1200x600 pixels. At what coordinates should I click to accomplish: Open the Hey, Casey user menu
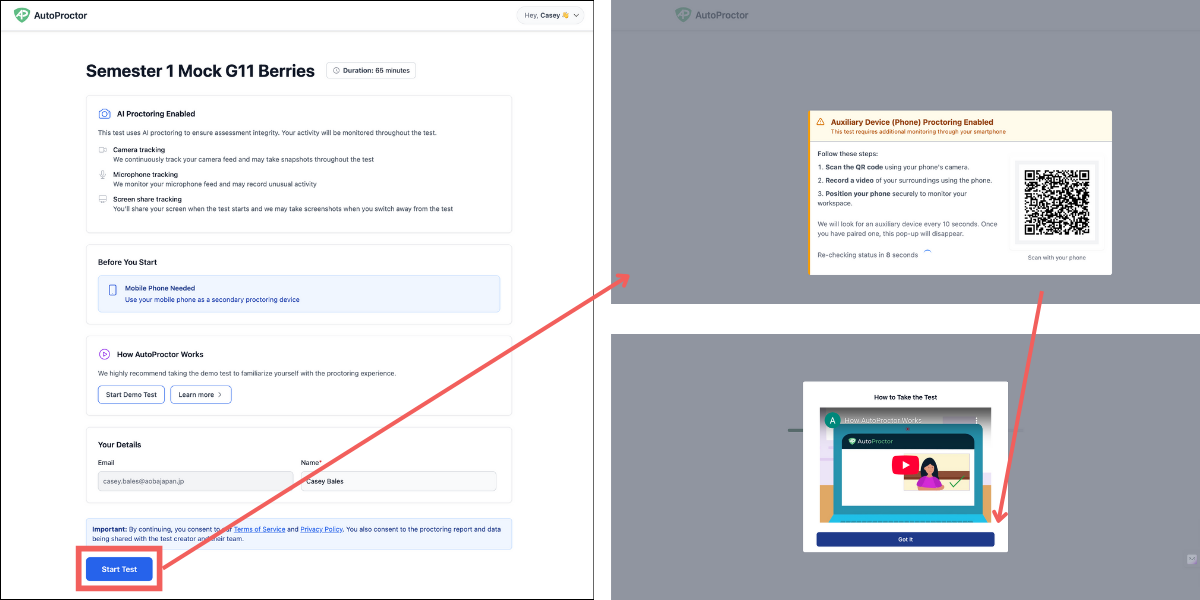(x=549, y=16)
